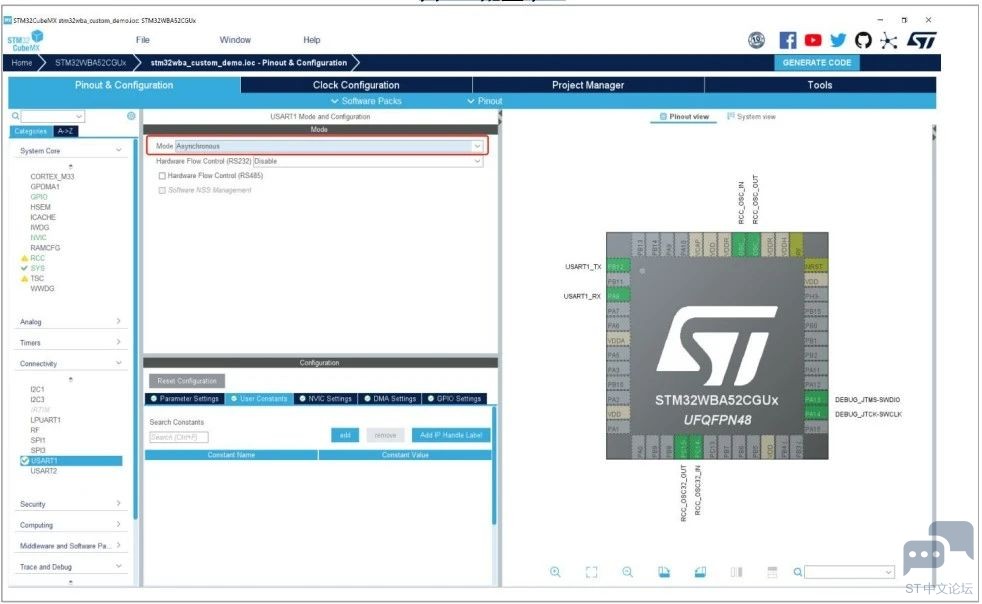Image resolution: width=982 pixels, height=604 pixels.
Task: Toggle the split view columns icon
Action: click(736, 572)
